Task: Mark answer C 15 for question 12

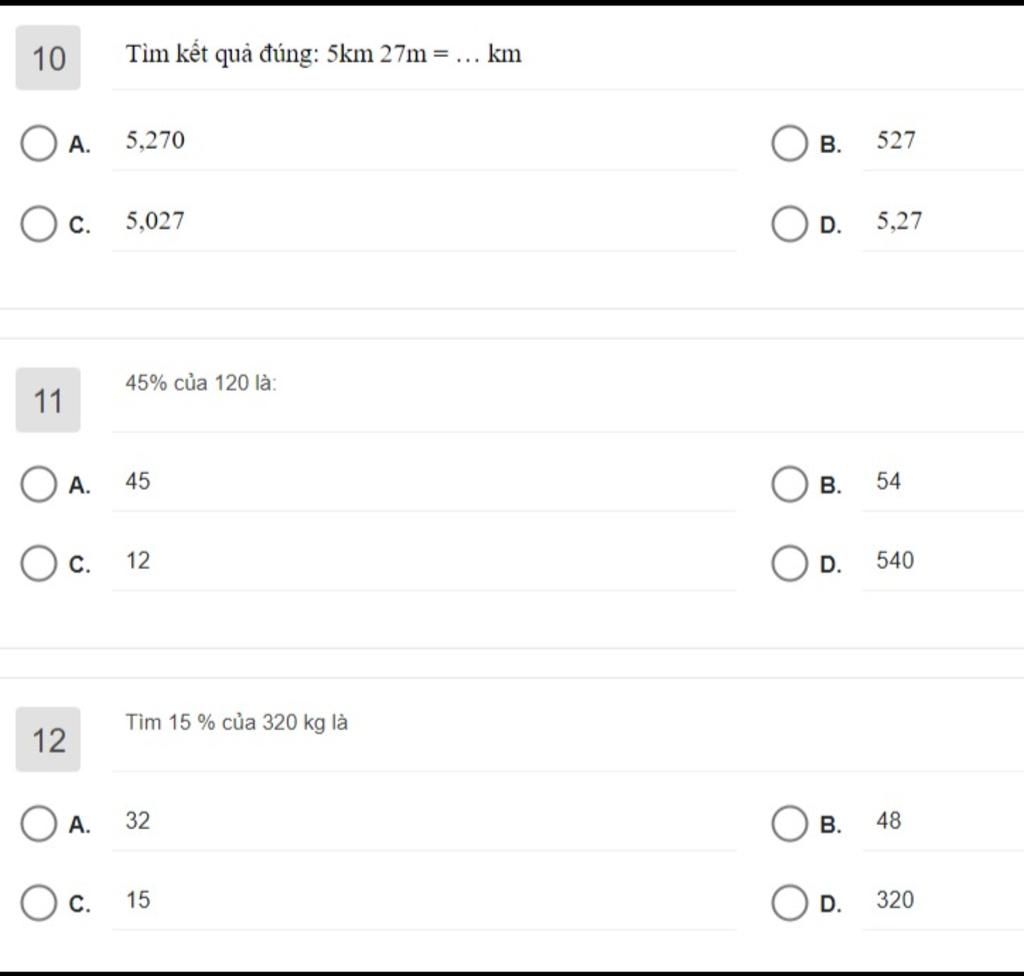Action: (x=39, y=903)
